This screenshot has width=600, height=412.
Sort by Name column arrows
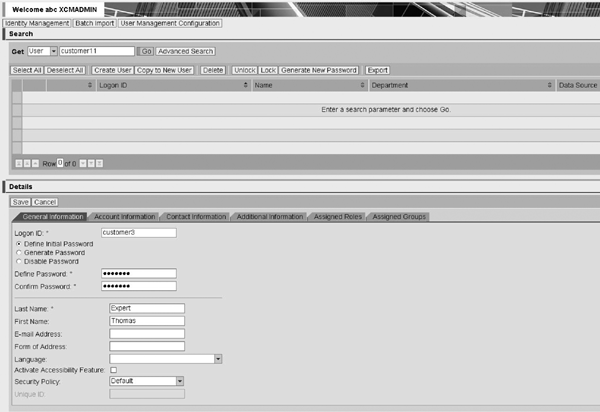coord(362,85)
